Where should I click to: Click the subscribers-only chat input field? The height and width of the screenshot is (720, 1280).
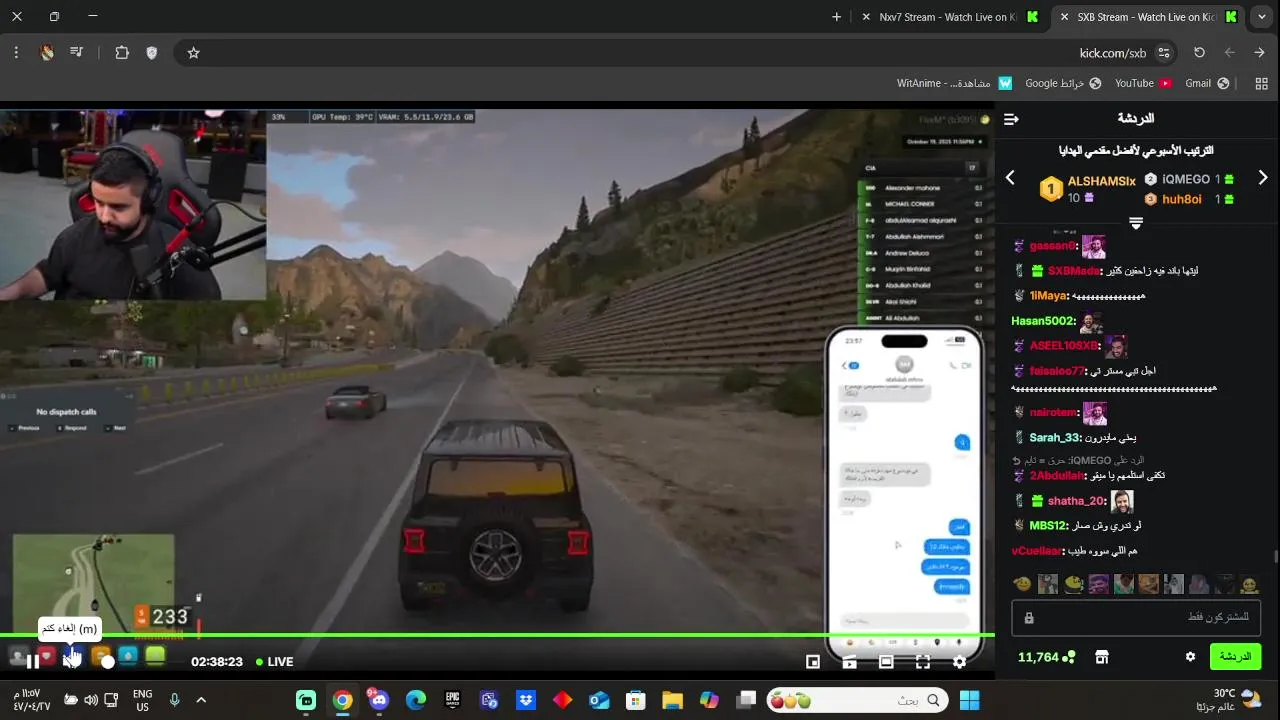point(1136,617)
